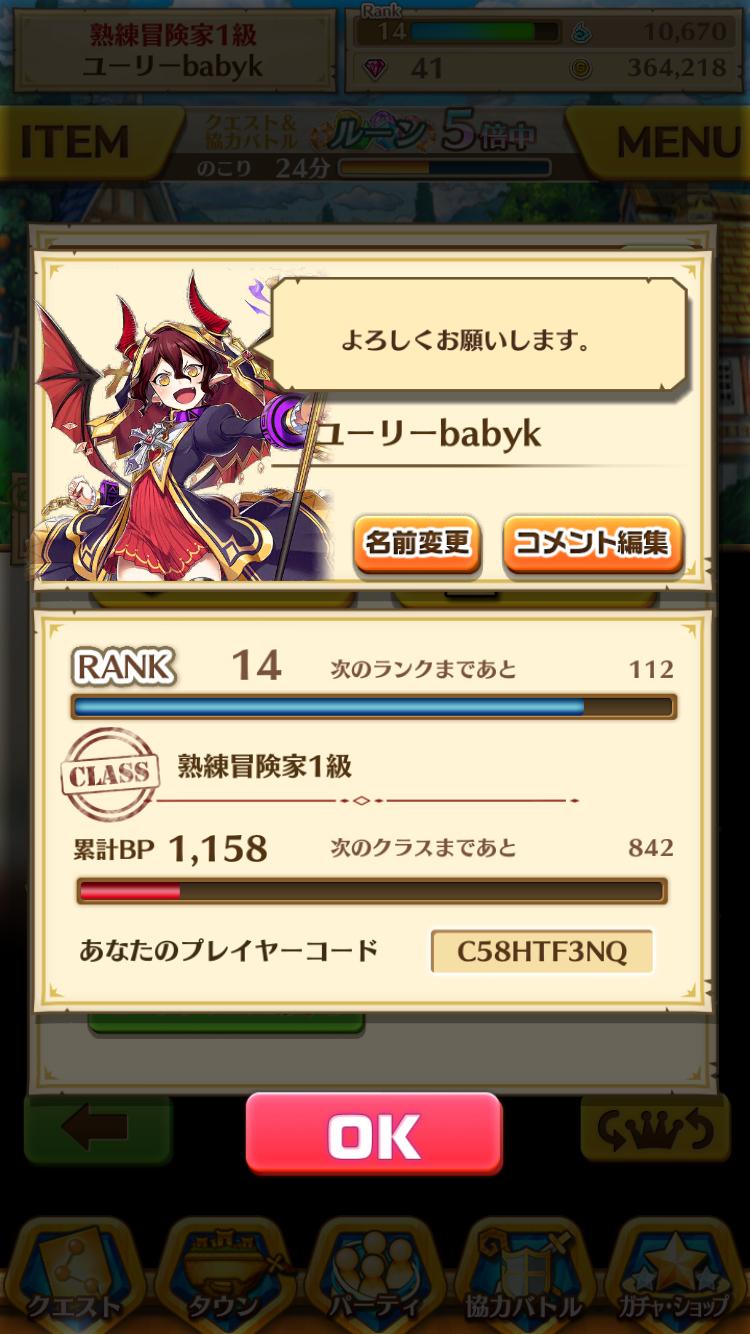Tap the pink gem currency icon
750x1334 pixels.
[x=375, y=68]
